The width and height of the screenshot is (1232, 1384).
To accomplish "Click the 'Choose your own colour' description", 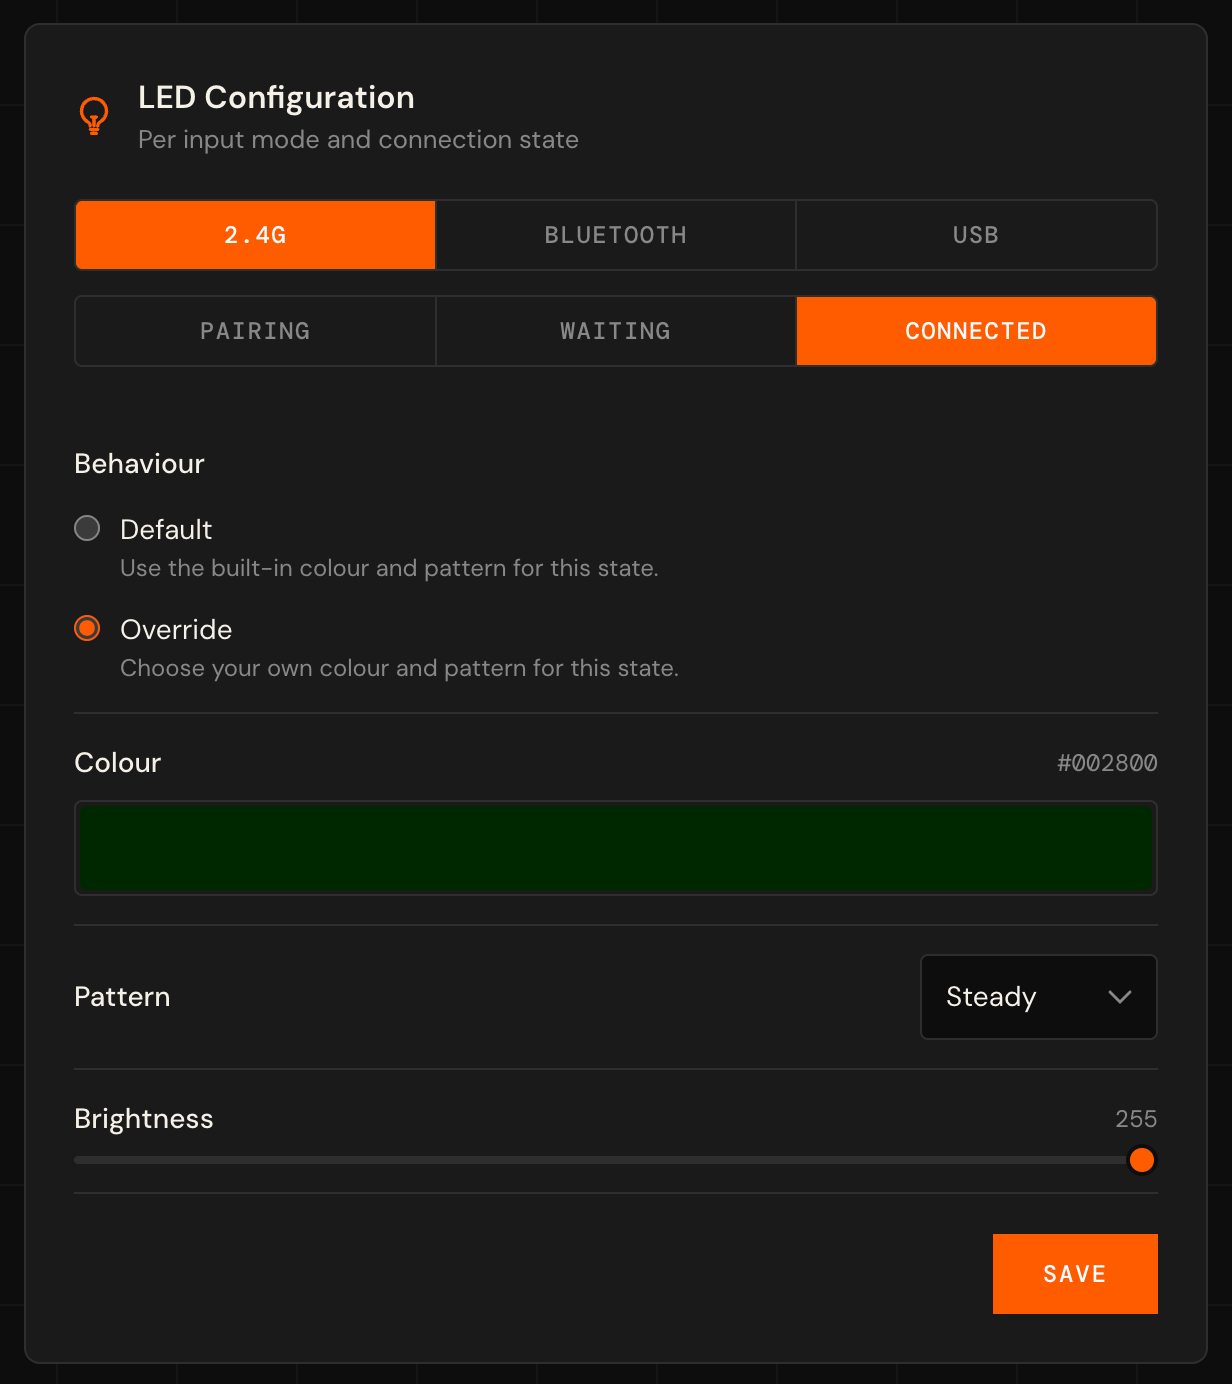I will [399, 668].
